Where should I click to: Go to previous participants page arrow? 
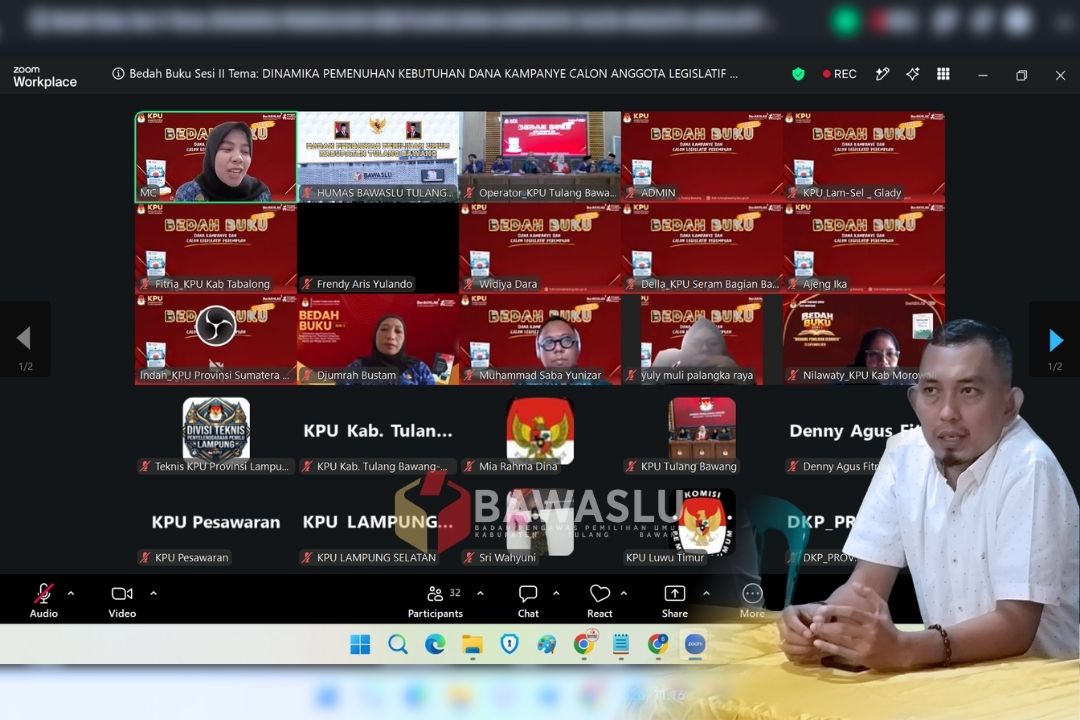pyautogui.click(x=25, y=338)
